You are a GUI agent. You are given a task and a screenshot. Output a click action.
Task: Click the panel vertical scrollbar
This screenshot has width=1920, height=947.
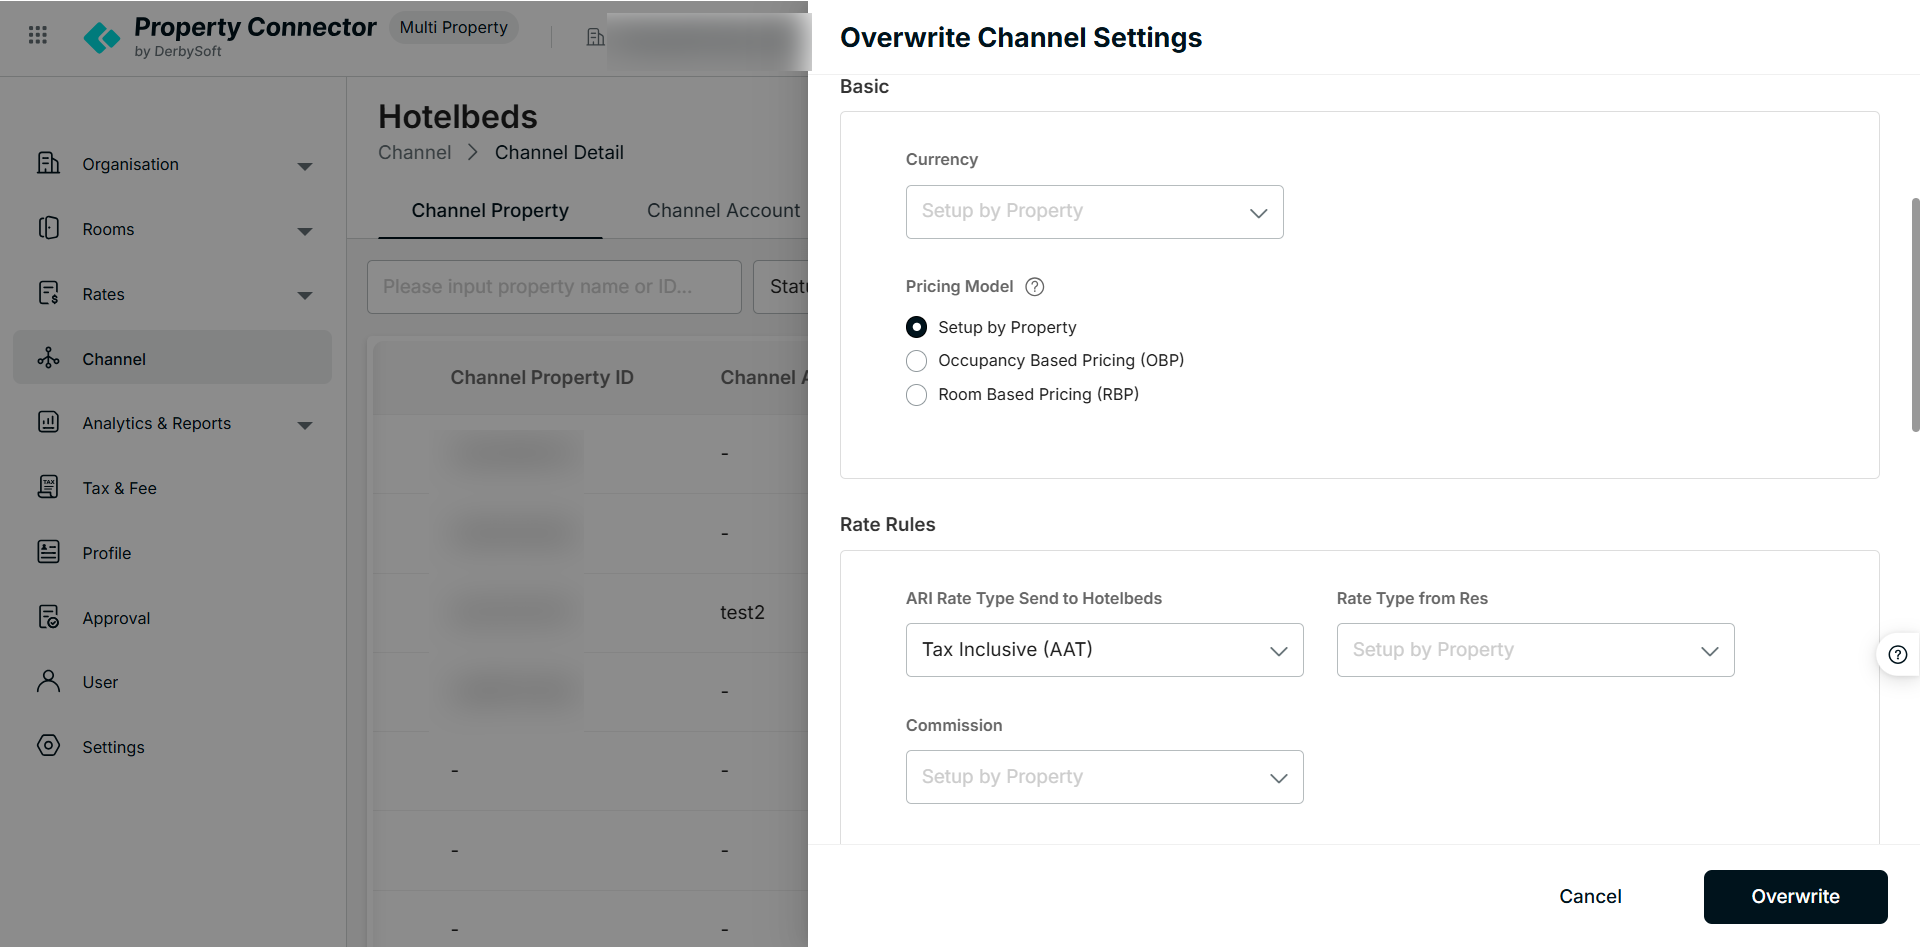(x=1914, y=315)
